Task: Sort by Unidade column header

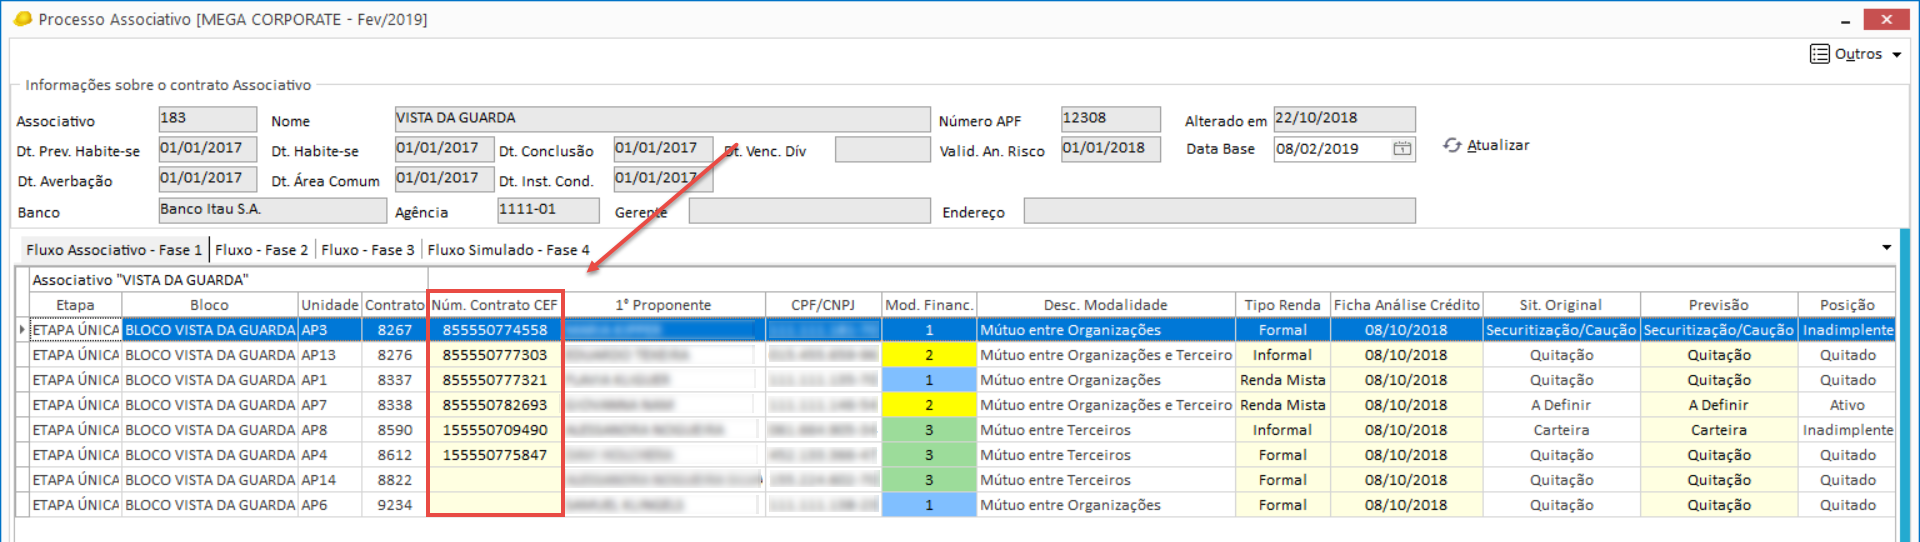Action: [329, 305]
